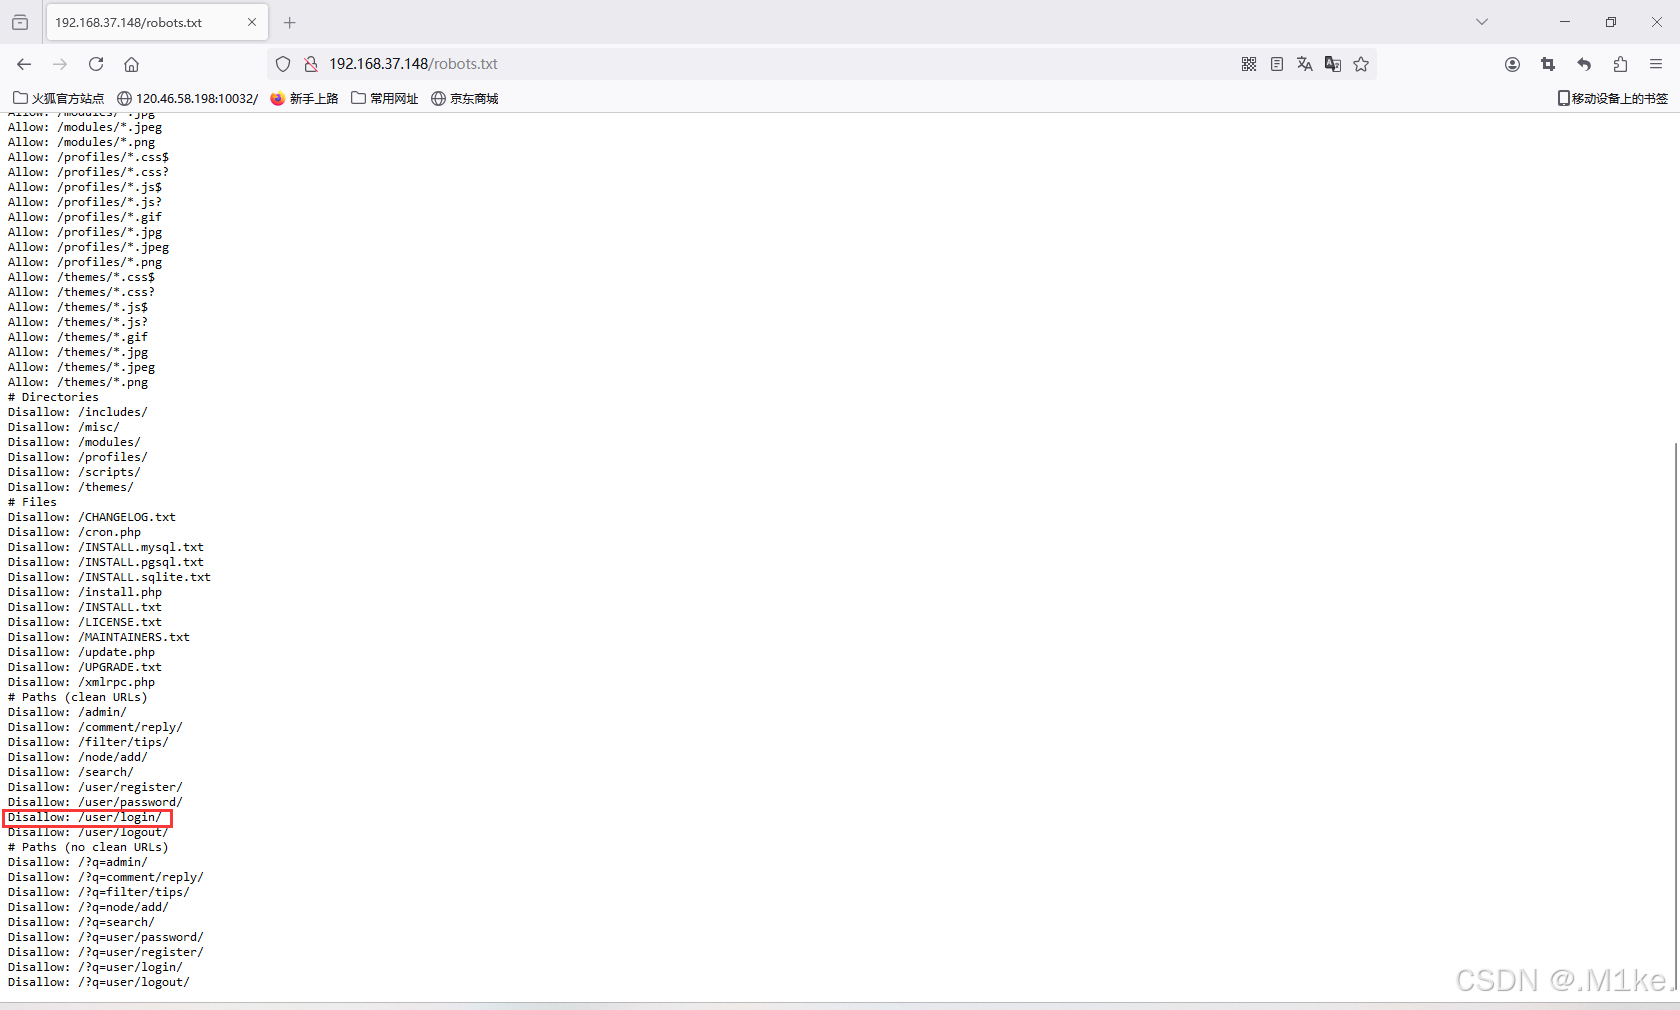Select the 192.168.37.148/robots.txt tab

(x=156, y=22)
